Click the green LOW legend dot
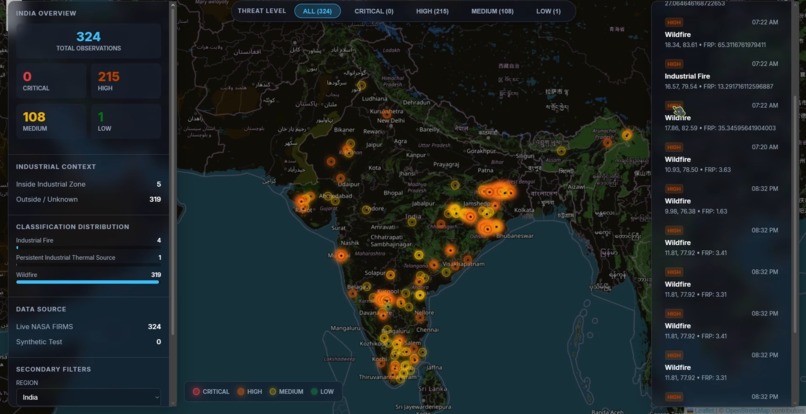The image size is (806, 414). 314,391
